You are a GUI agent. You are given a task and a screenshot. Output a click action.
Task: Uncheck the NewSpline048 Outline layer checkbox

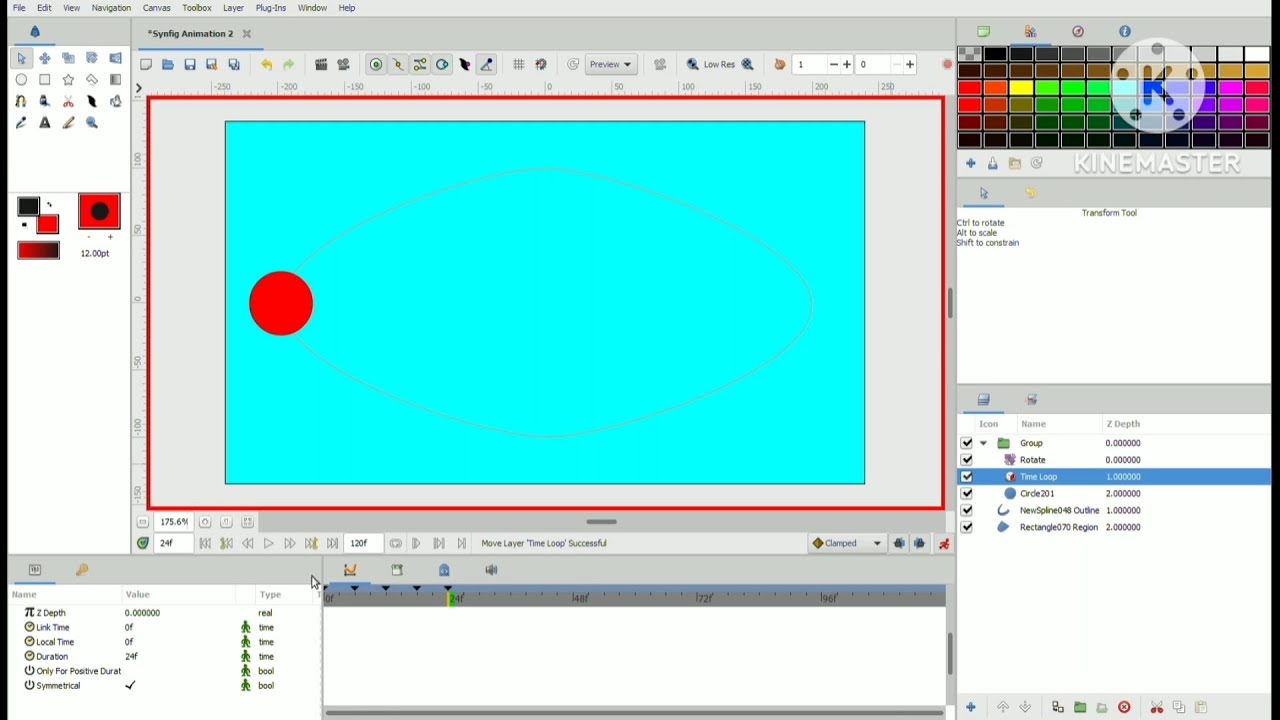[967, 511]
